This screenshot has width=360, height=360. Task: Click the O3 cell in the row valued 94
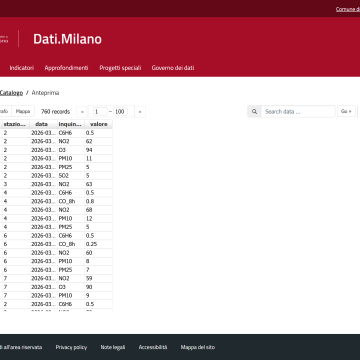[71, 150]
